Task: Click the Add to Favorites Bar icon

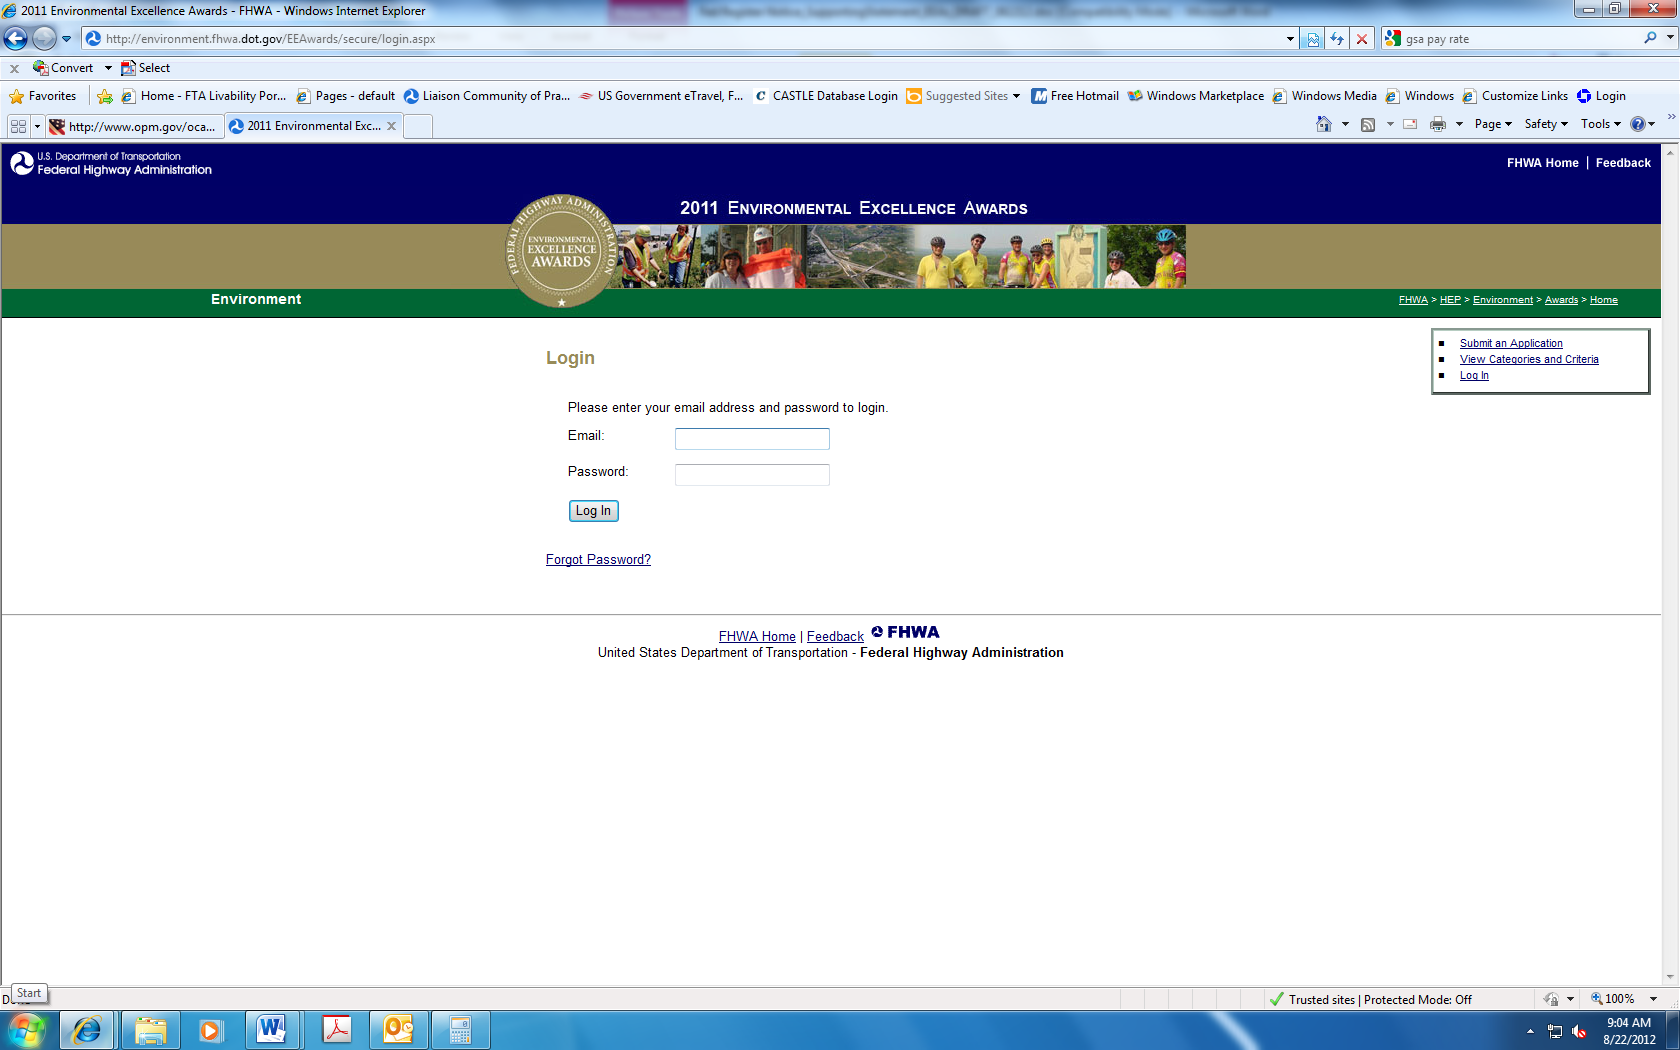Action: point(105,96)
